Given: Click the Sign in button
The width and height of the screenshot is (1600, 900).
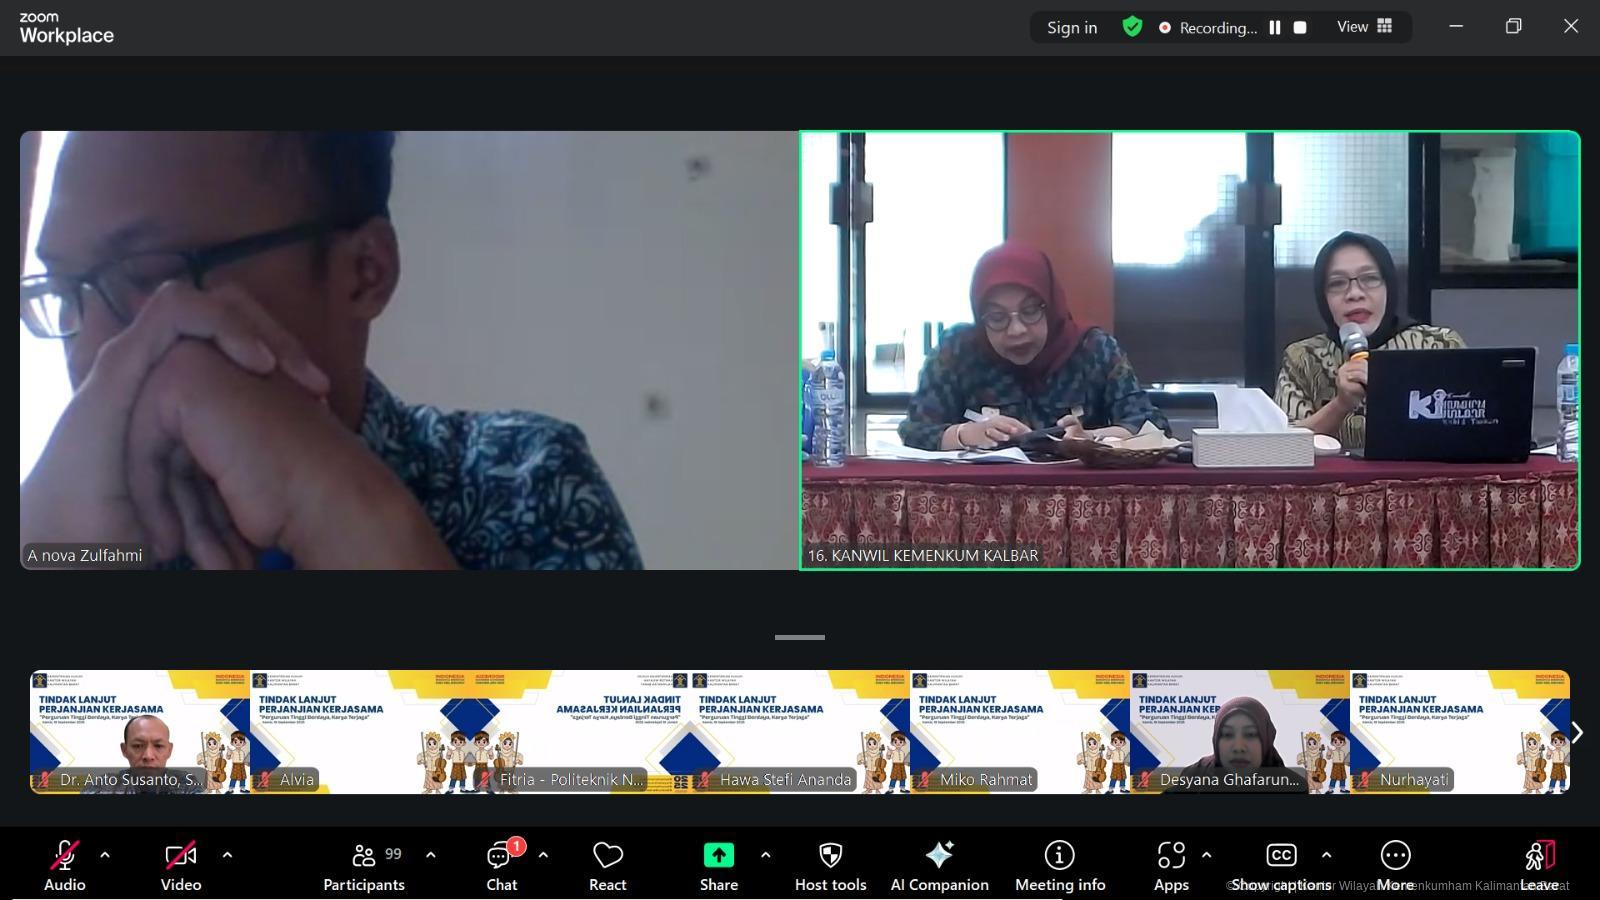Looking at the screenshot, I should (x=1072, y=28).
